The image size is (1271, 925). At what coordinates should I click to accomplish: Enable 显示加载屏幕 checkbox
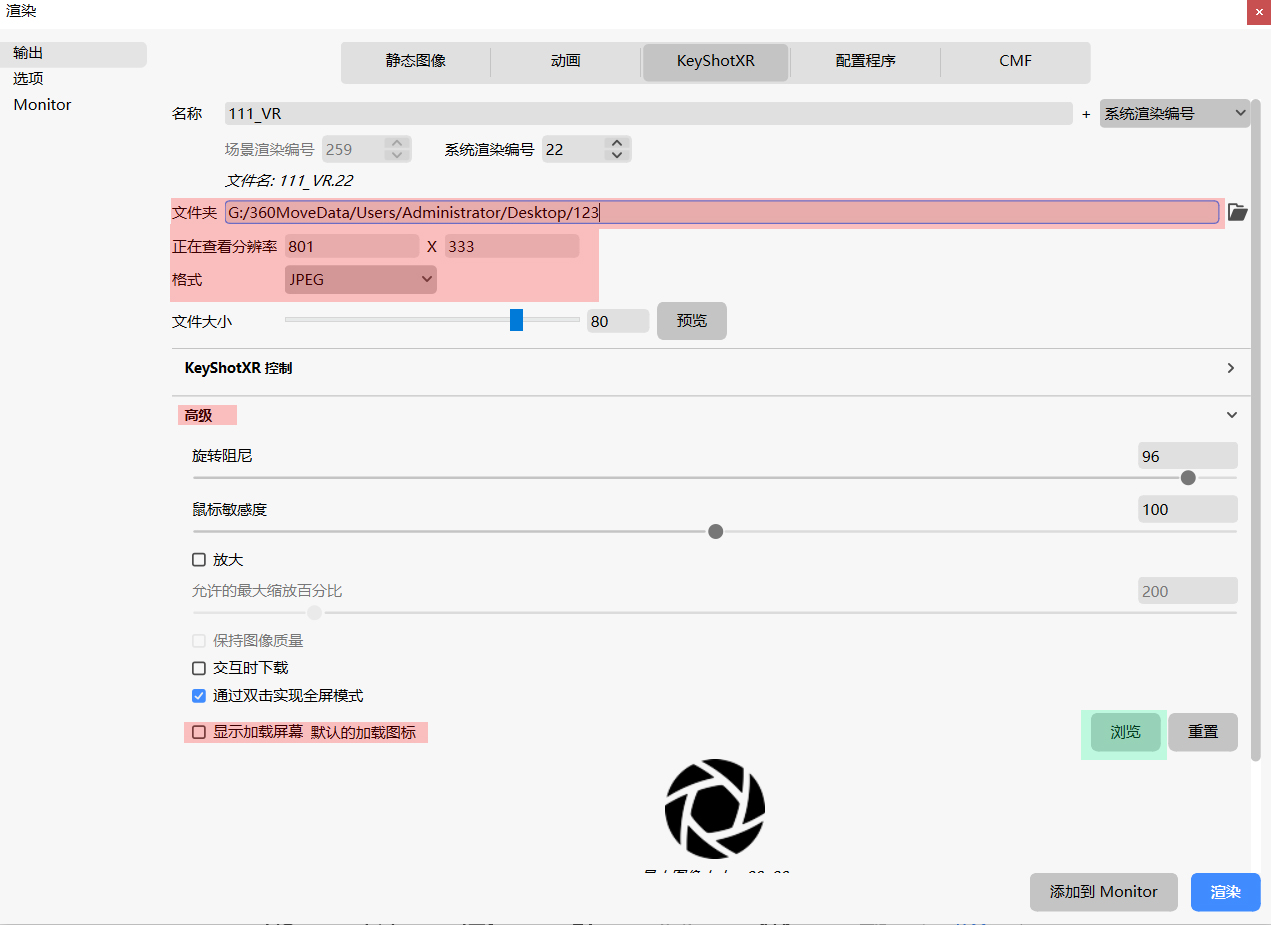click(x=199, y=732)
